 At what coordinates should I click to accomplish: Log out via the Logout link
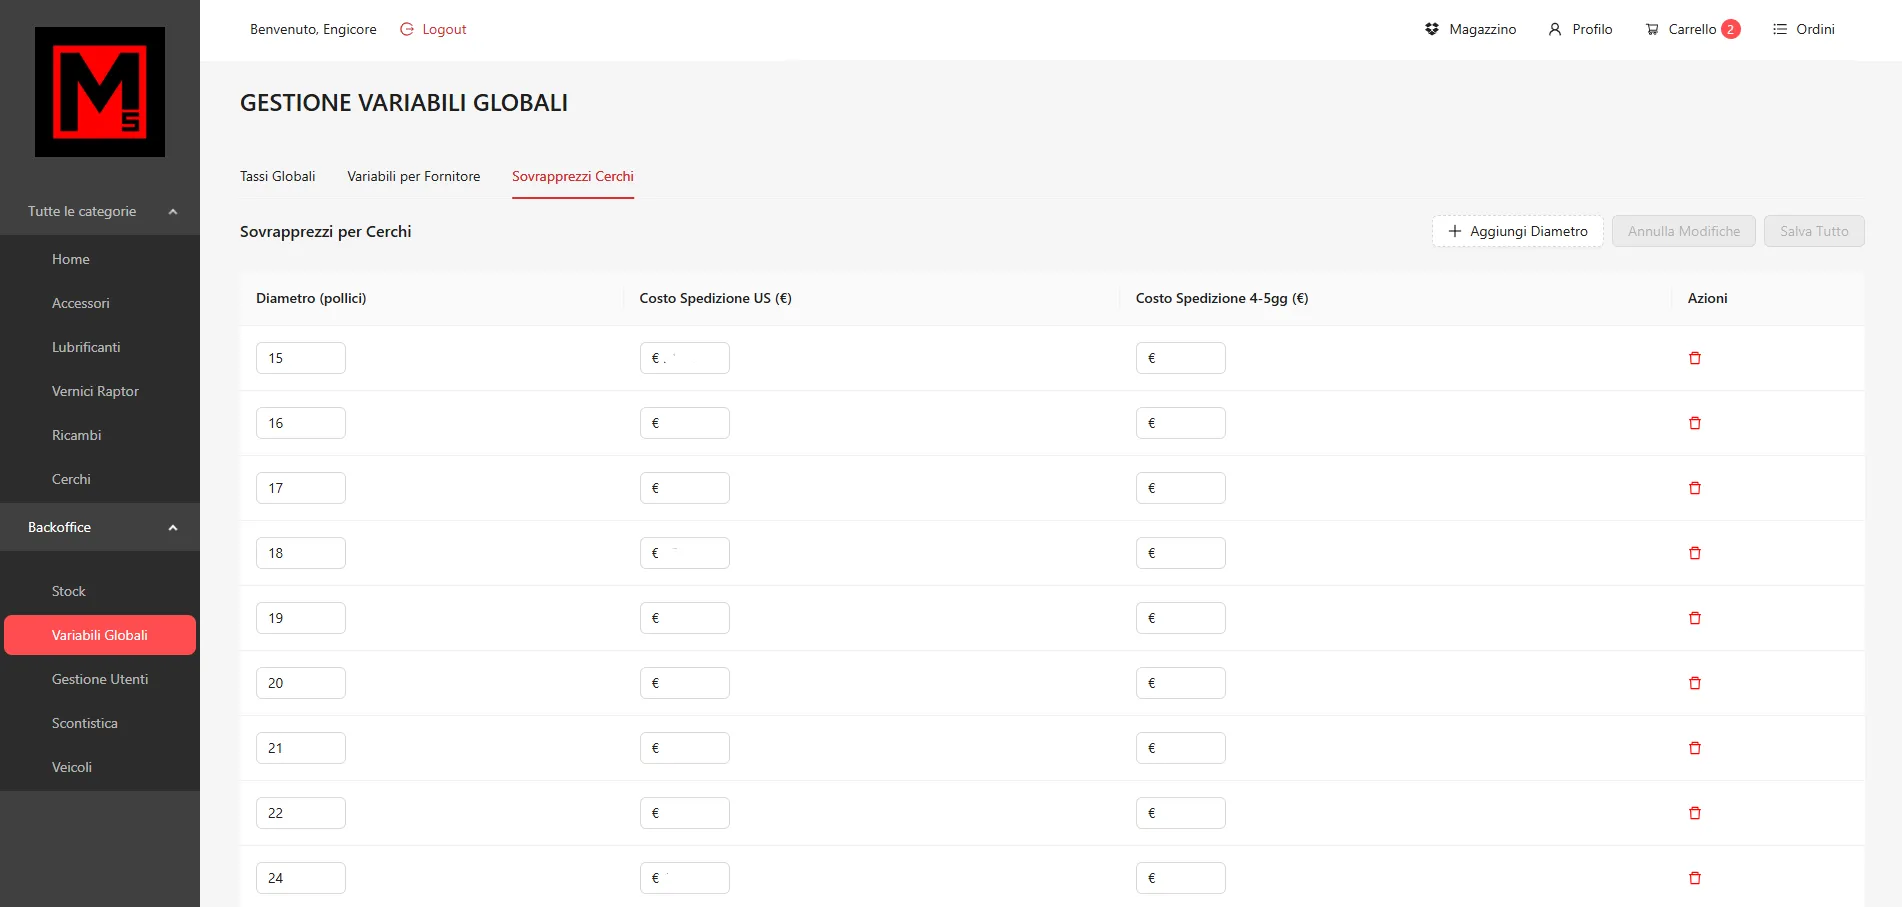(x=433, y=29)
